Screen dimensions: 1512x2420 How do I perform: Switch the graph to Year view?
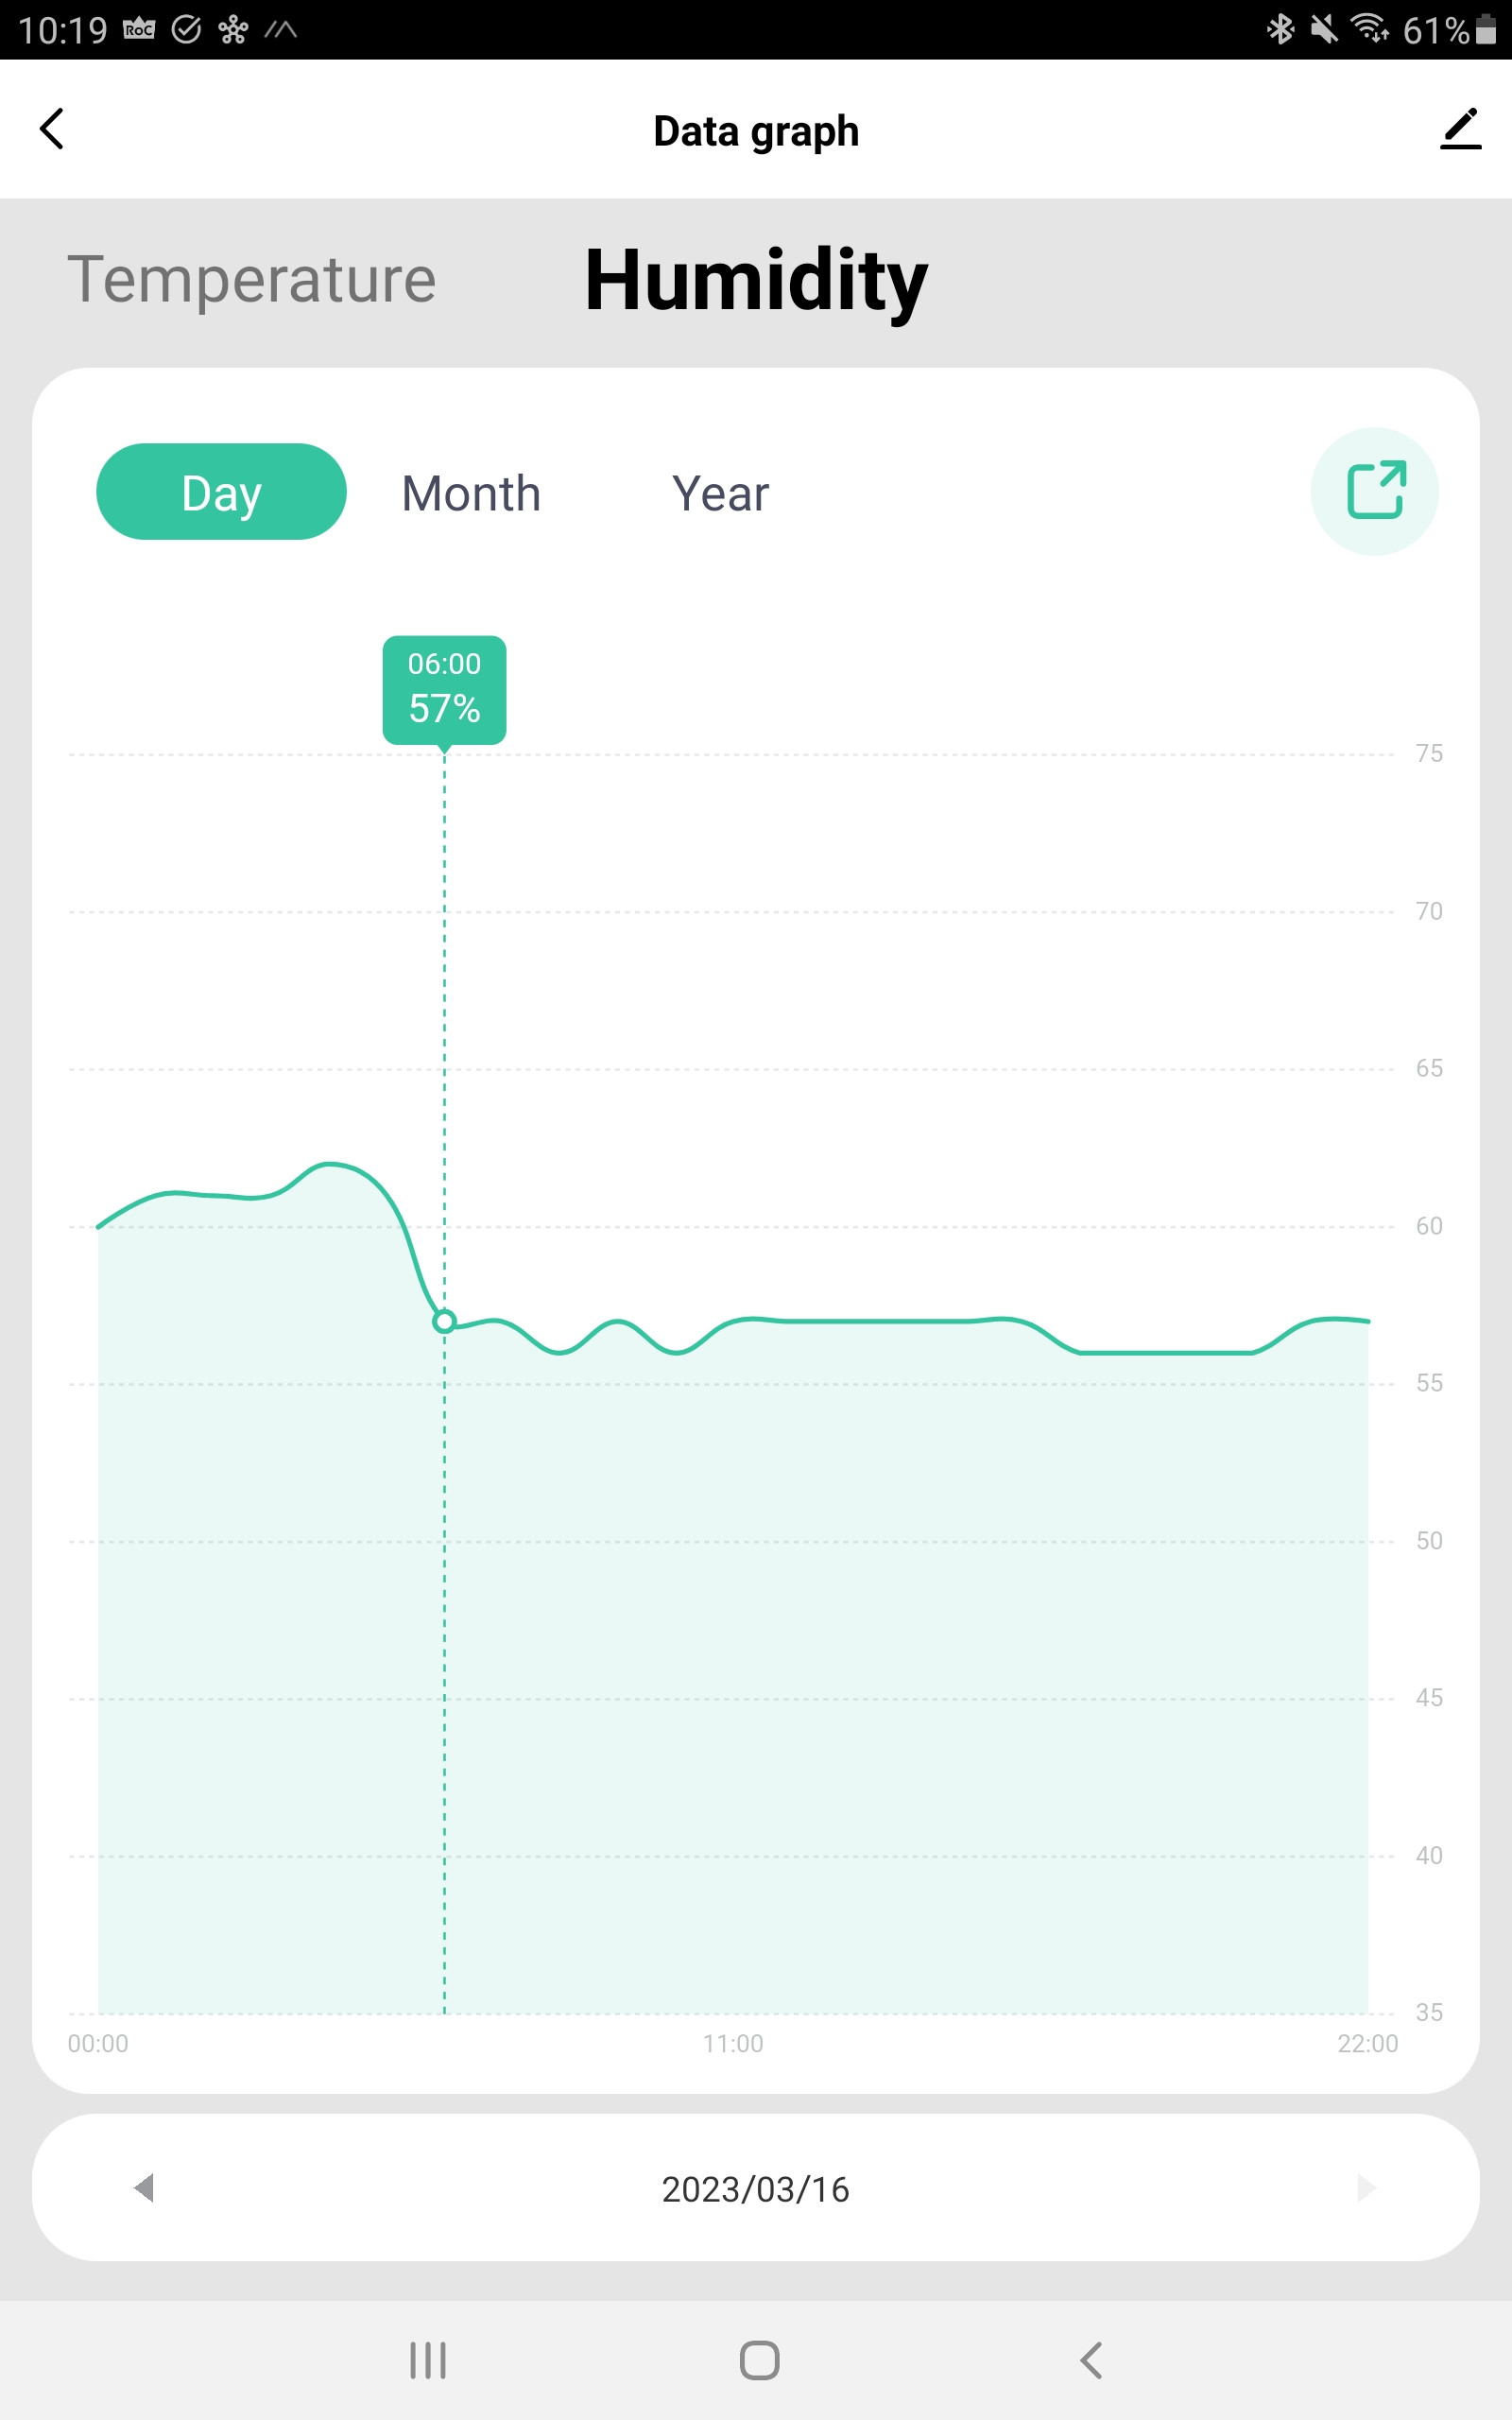point(720,494)
